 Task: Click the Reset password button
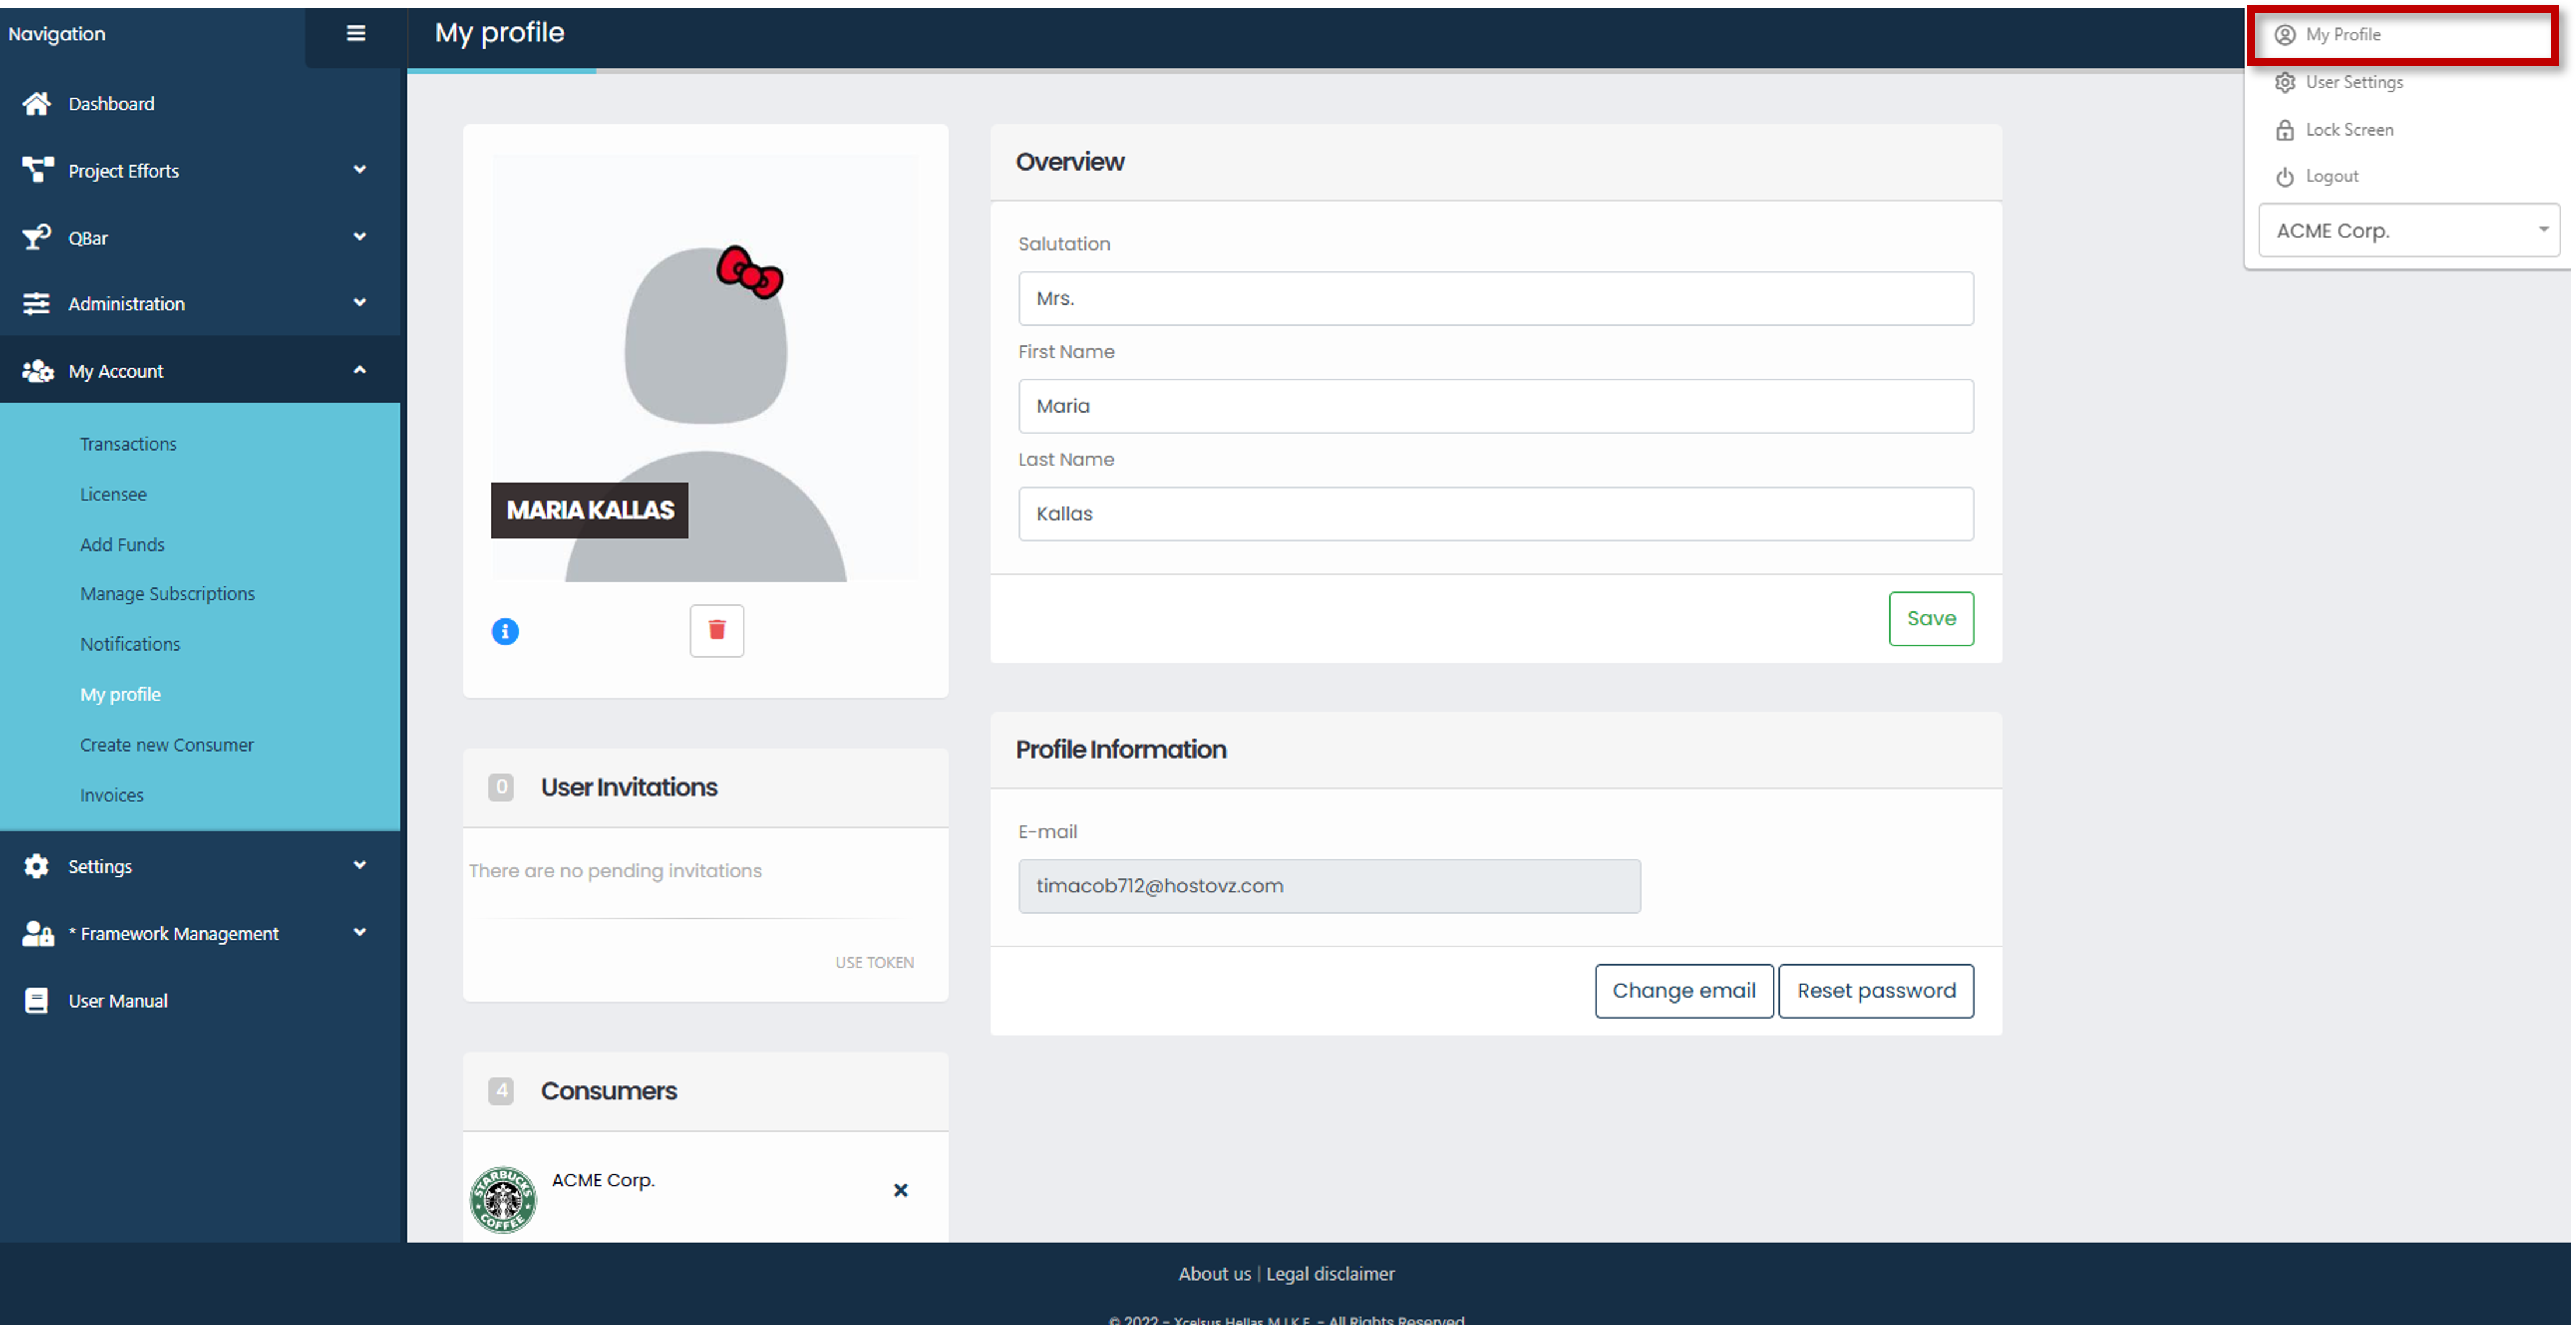coord(1875,990)
